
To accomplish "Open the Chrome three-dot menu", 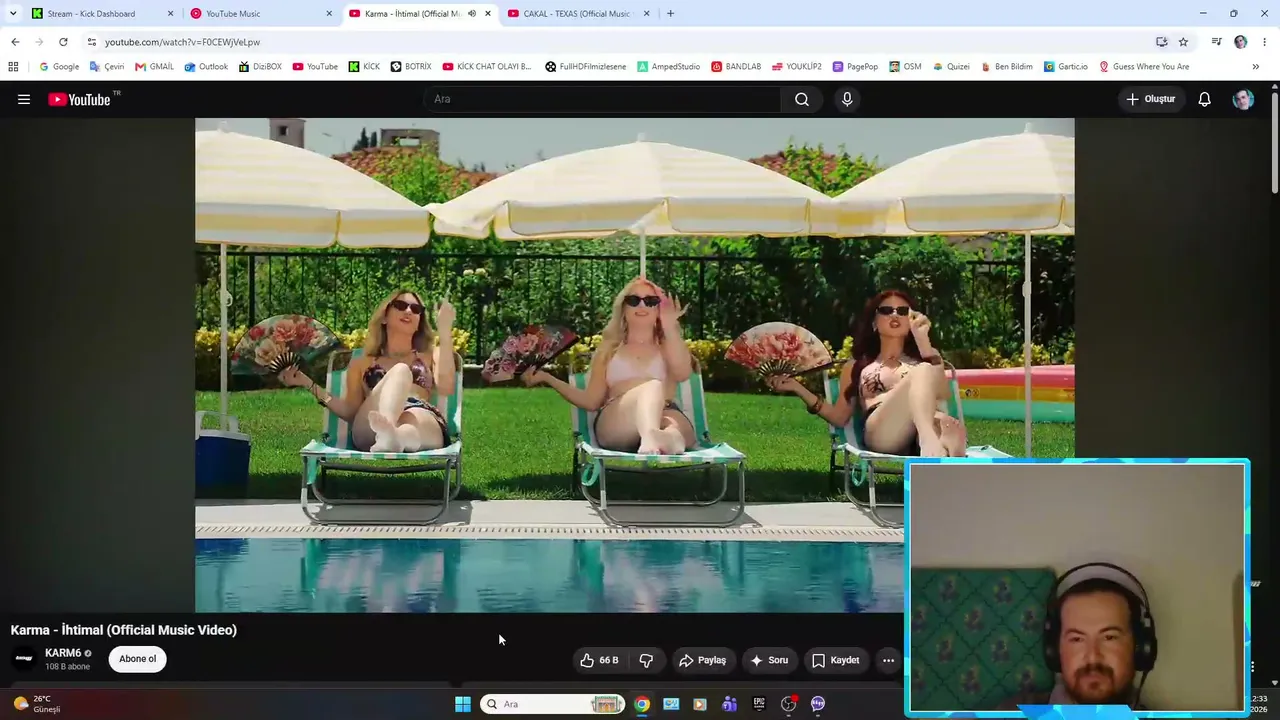I will (1265, 42).
